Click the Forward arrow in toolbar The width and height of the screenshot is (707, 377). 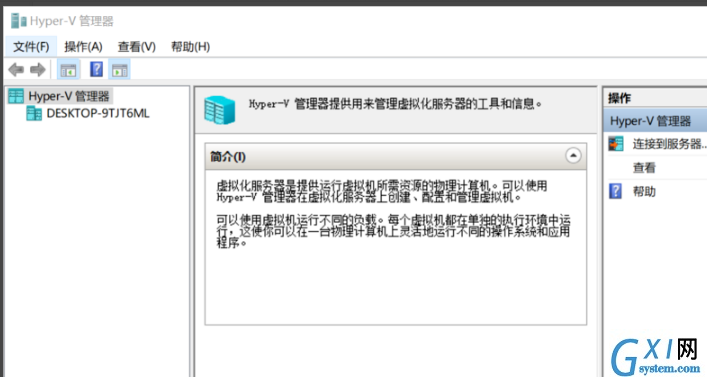coord(38,69)
